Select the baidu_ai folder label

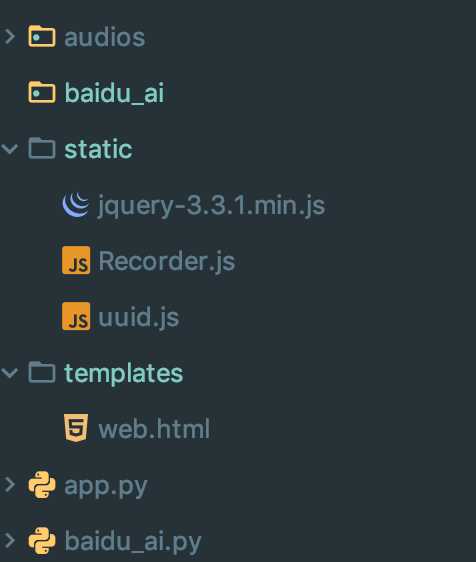tap(114, 93)
